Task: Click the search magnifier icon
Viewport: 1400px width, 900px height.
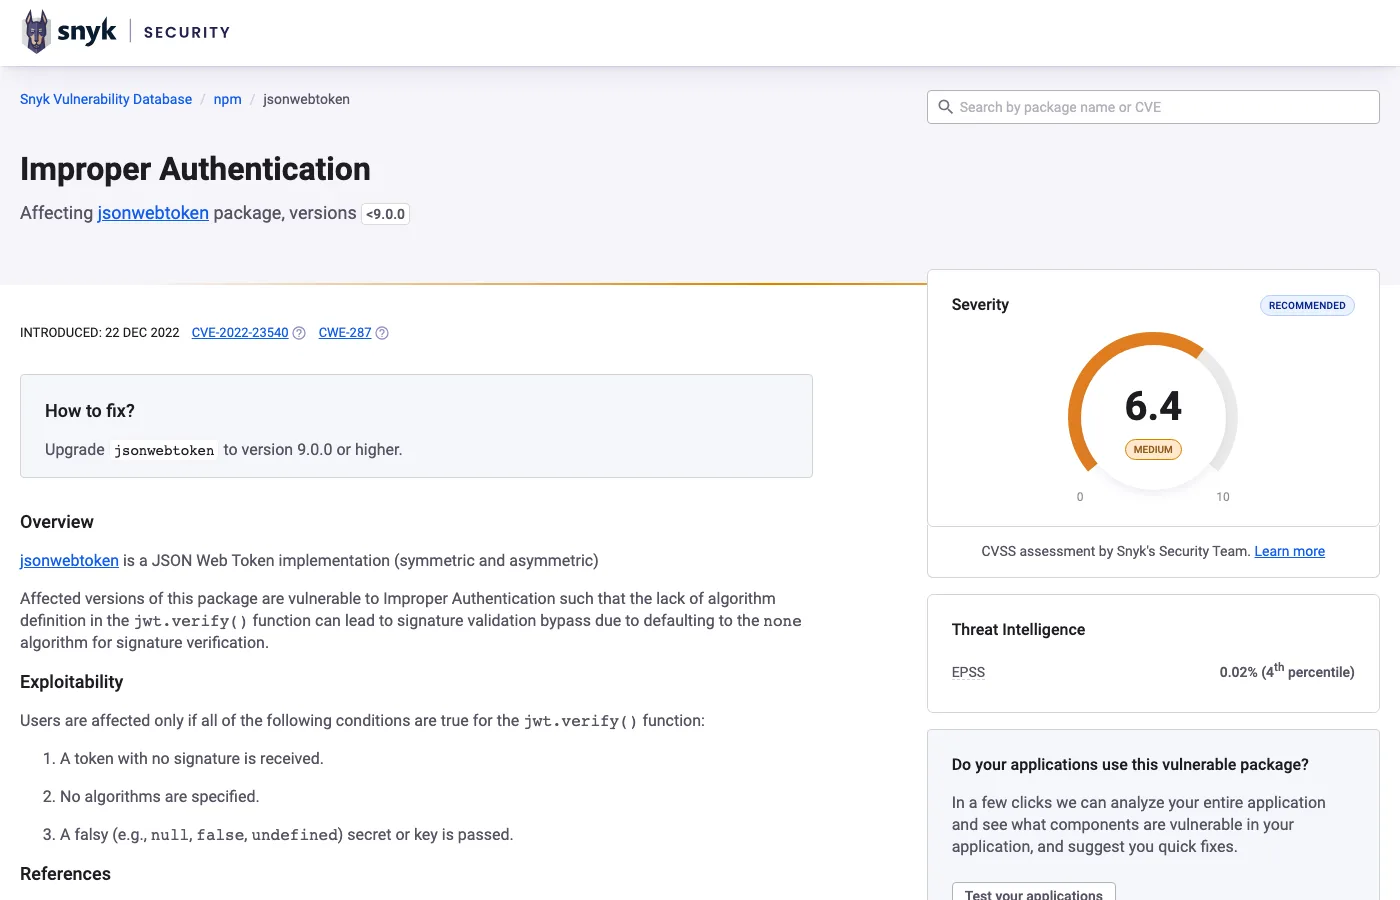Action: pos(946,106)
